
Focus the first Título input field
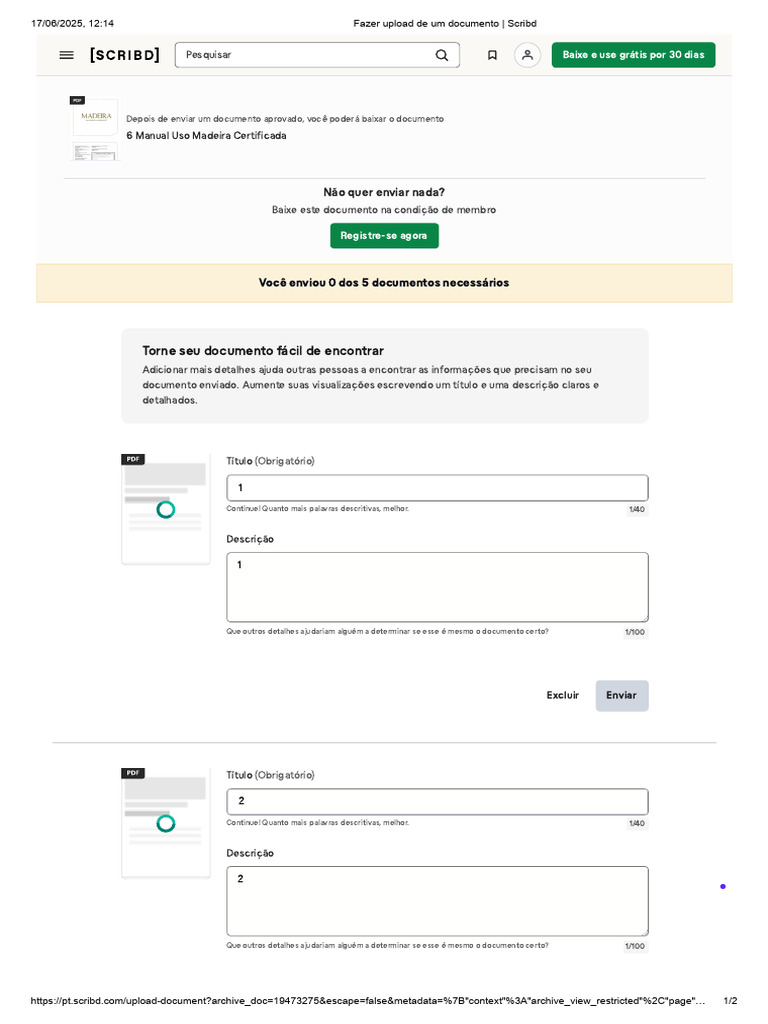[437, 488]
